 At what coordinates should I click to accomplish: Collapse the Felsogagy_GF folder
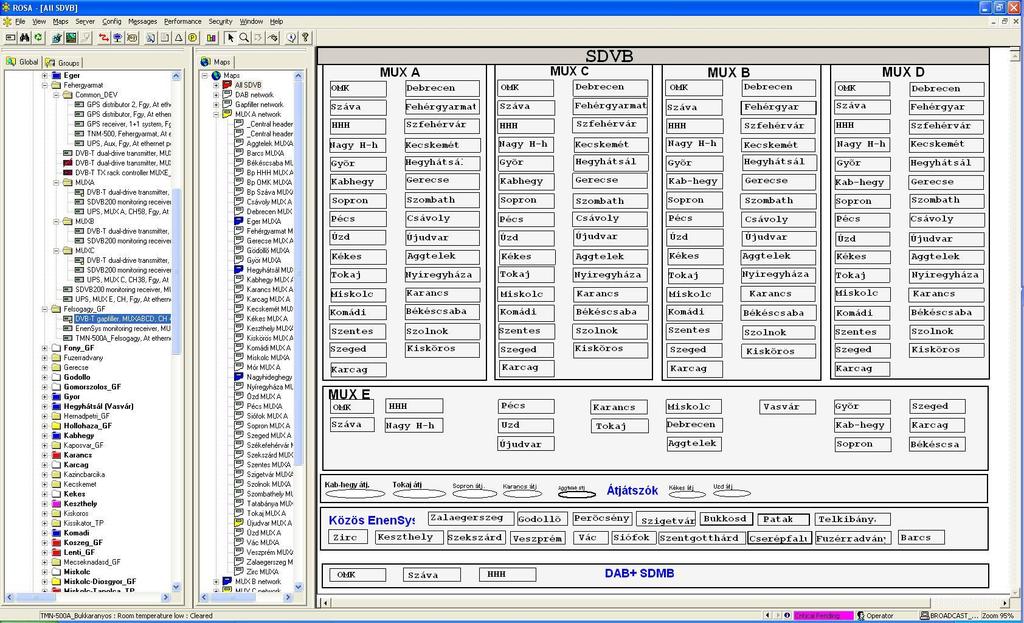pos(44,309)
